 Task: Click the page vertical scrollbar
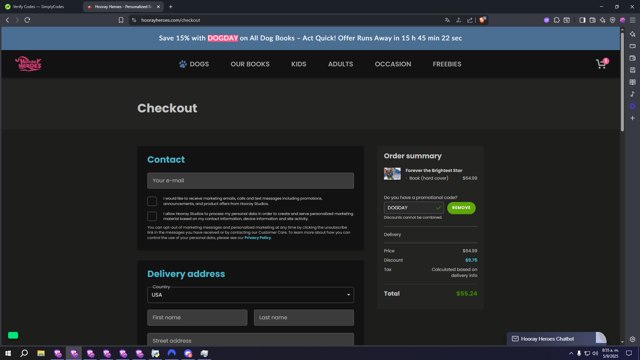pyautogui.click(x=622, y=82)
